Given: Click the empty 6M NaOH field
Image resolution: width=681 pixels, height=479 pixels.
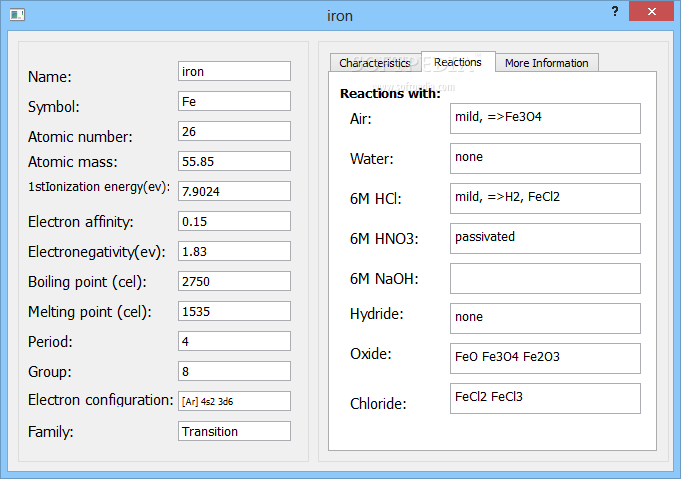Looking at the screenshot, I should click(x=545, y=278).
